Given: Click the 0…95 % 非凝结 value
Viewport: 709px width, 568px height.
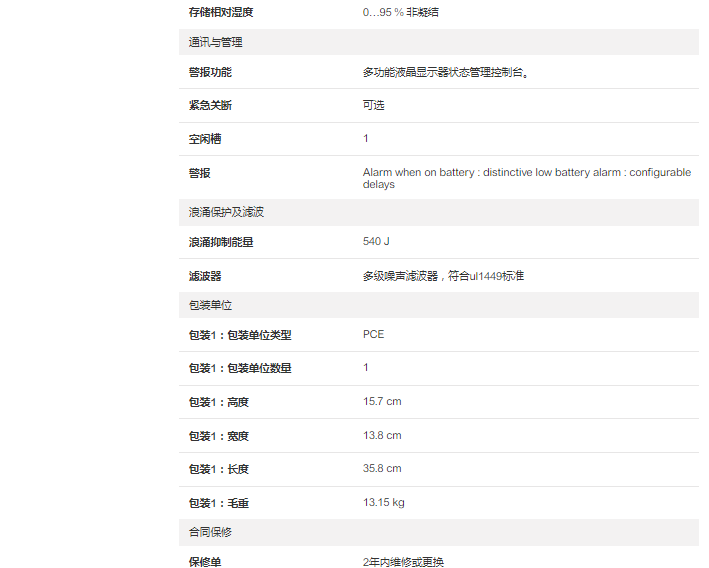Looking at the screenshot, I should click(400, 12).
